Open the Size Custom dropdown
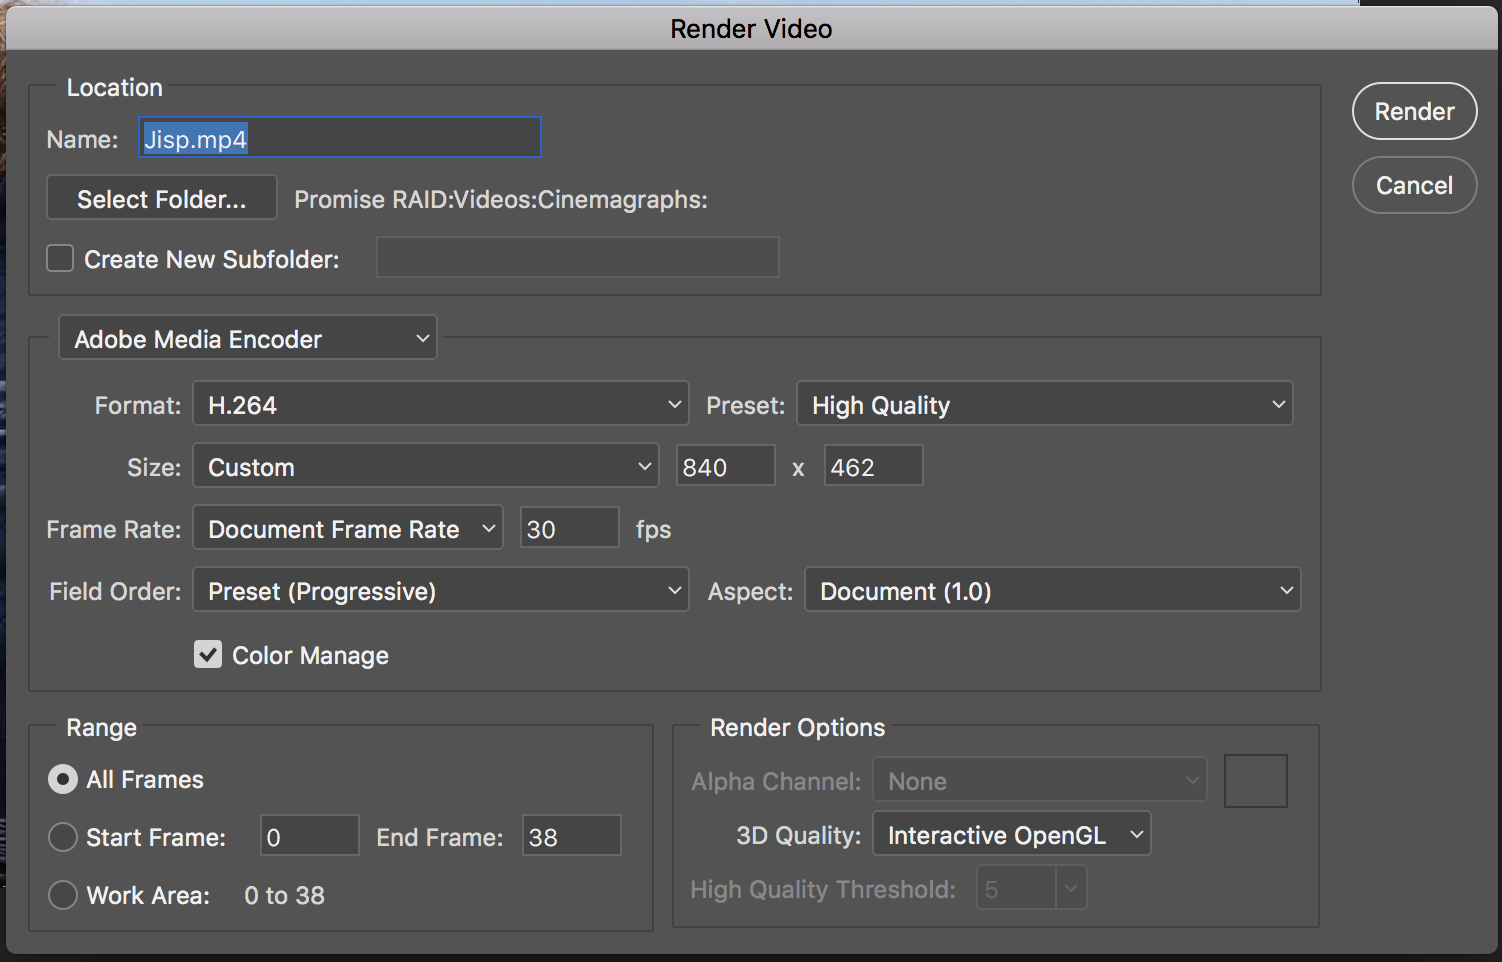This screenshot has width=1502, height=962. pyautogui.click(x=426, y=466)
